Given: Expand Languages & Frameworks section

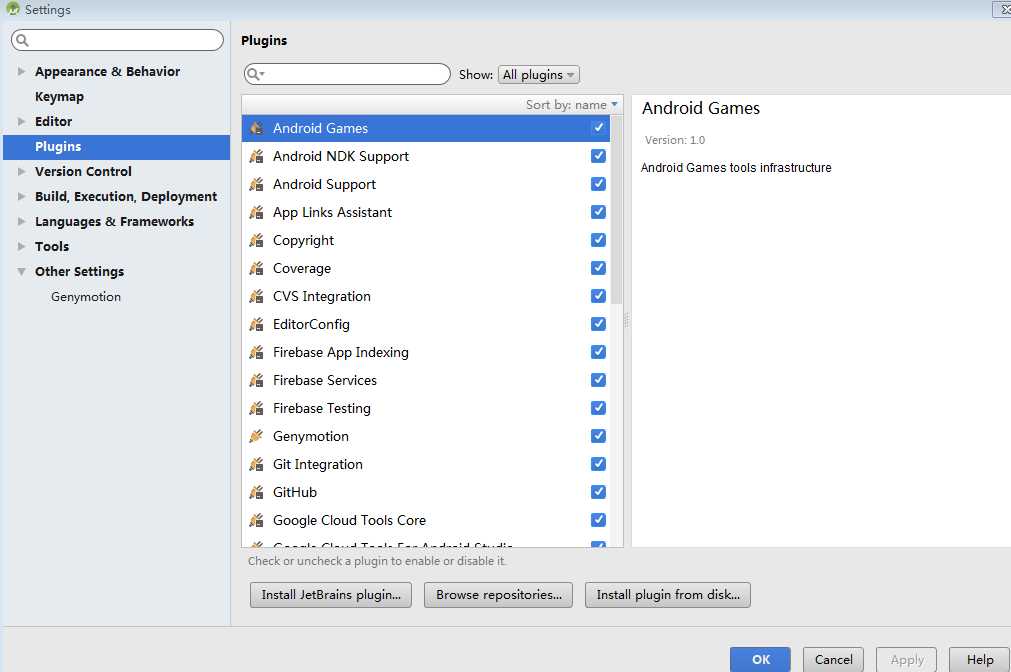Looking at the screenshot, I should 21,221.
